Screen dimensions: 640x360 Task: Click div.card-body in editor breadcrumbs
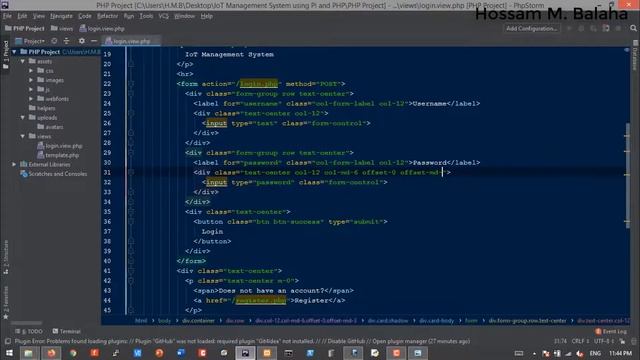(x=436, y=321)
